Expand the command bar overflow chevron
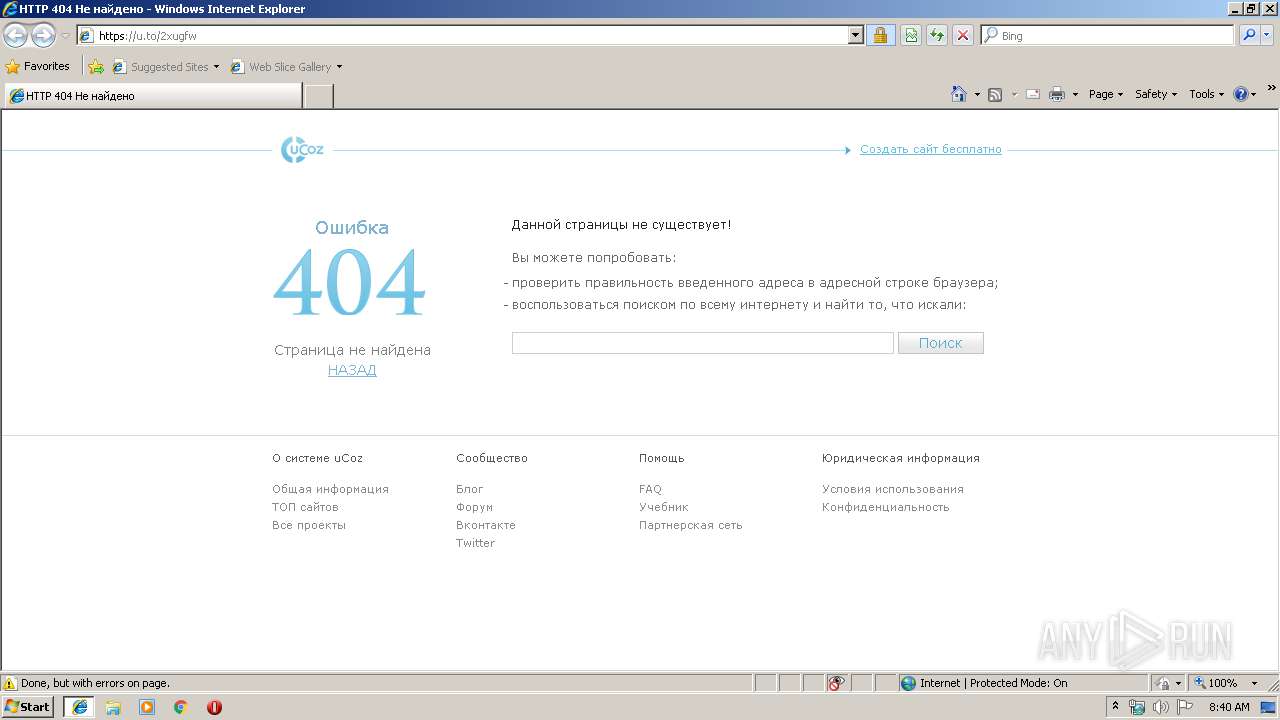 [x=1271, y=89]
